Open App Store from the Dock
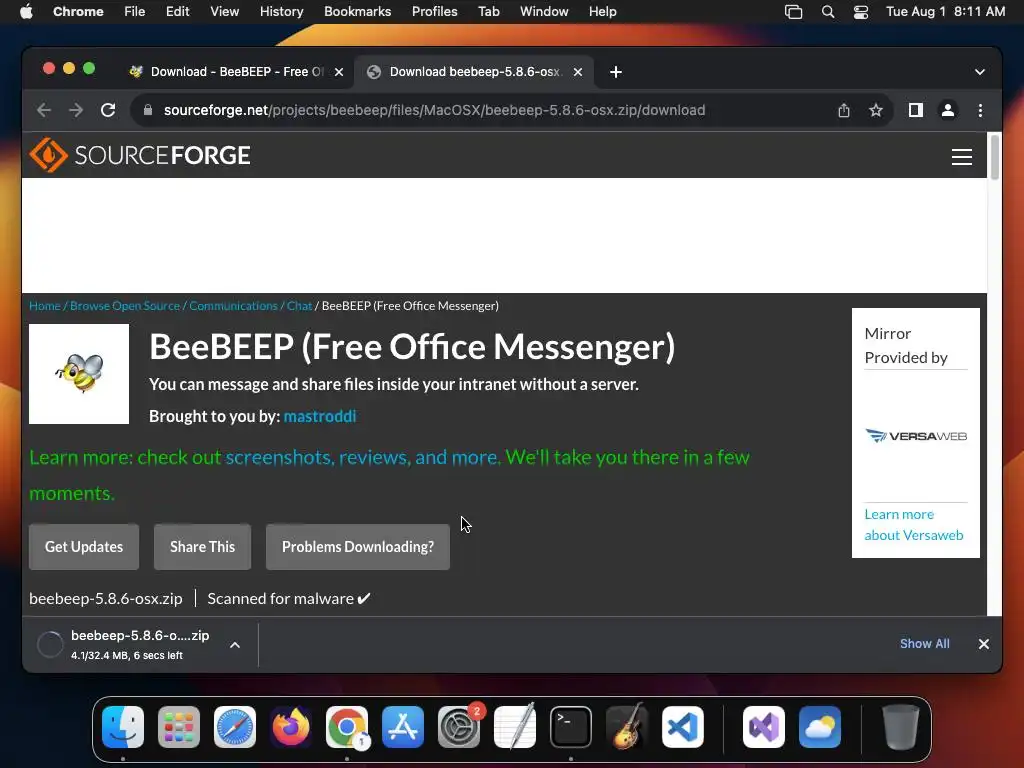Screen dimensions: 1024x768 [403, 727]
